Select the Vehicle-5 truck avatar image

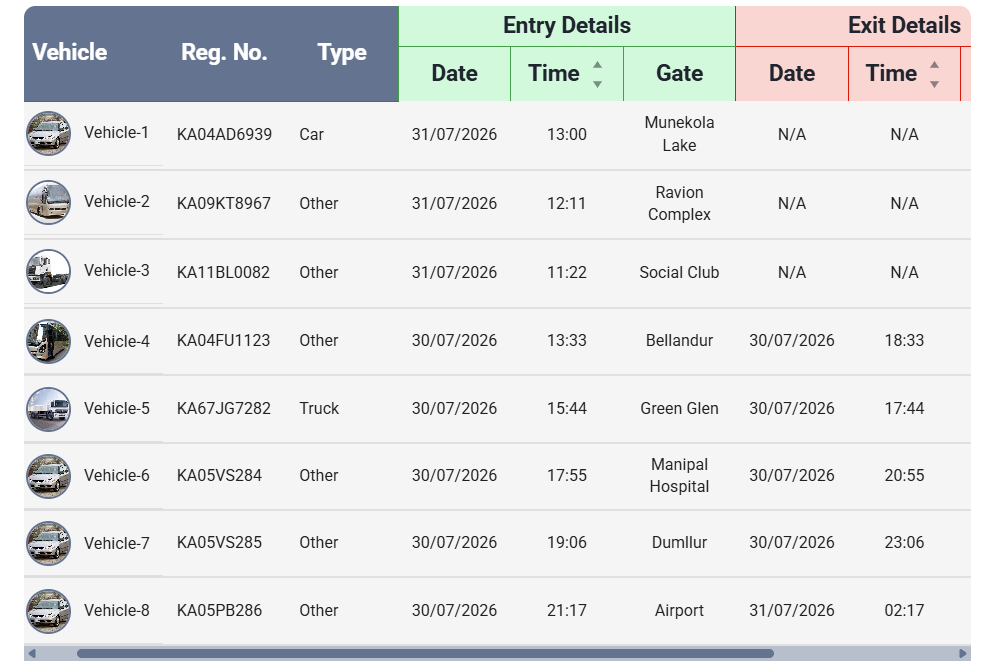(x=49, y=409)
